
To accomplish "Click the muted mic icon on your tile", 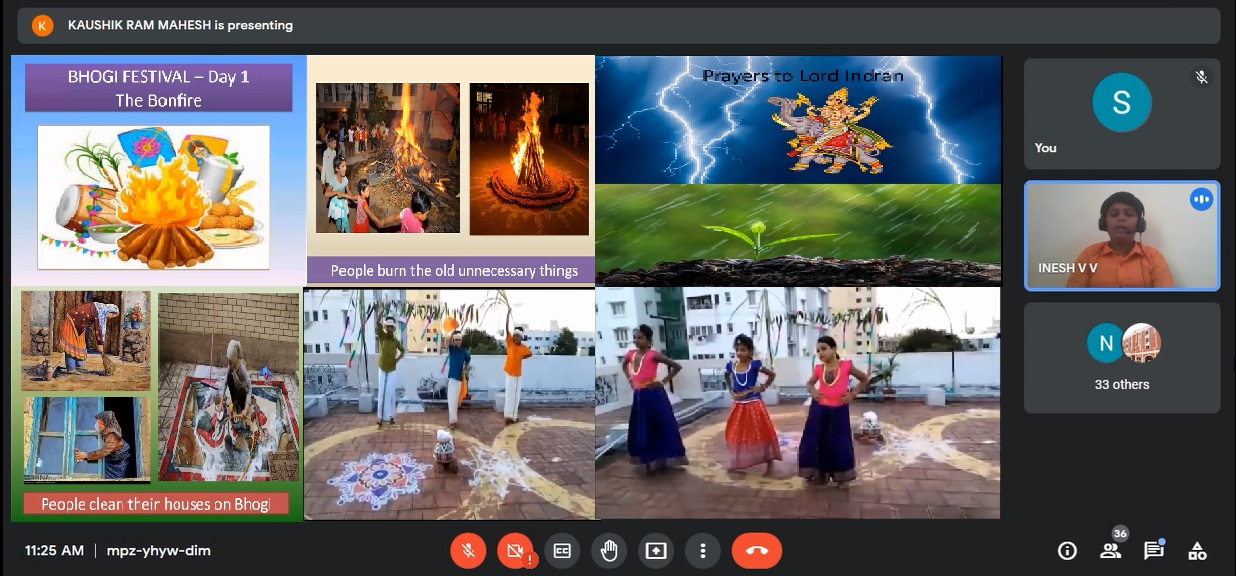I will tap(1201, 77).
